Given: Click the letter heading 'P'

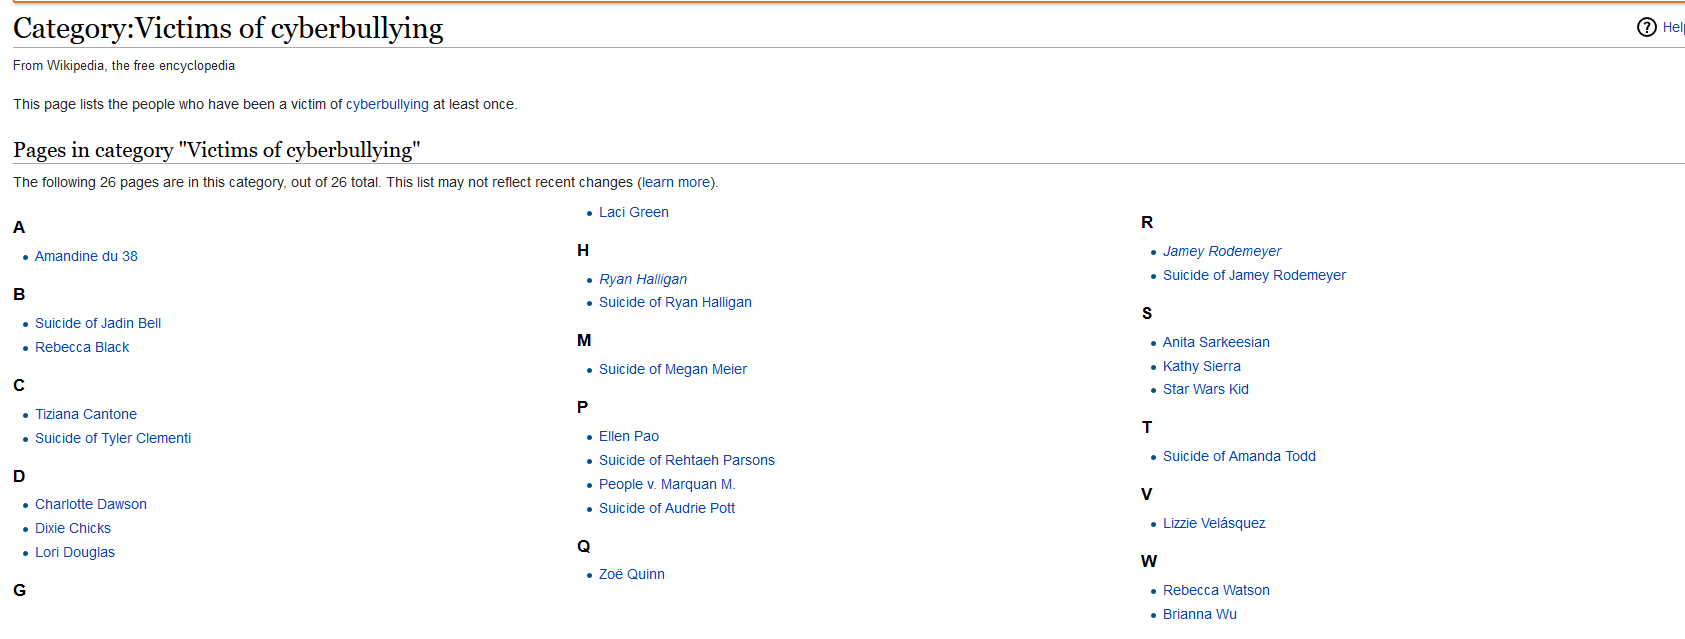Looking at the screenshot, I should pyautogui.click(x=583, y=408).
